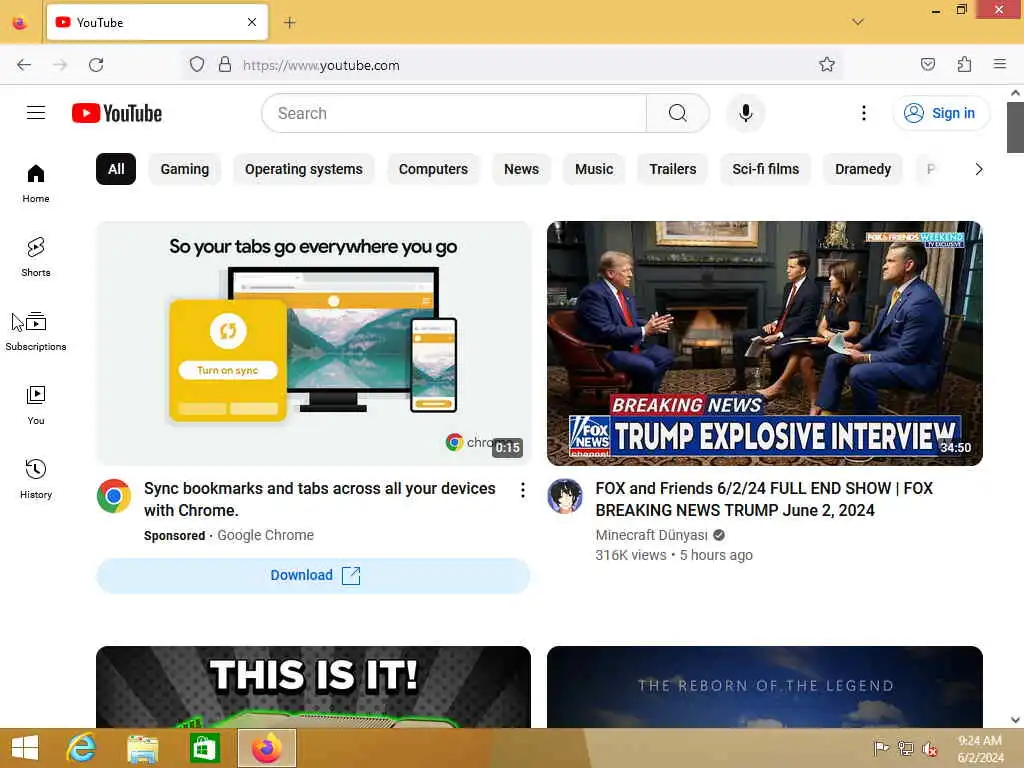List all tabs dropdown chevron
The width and height of the screenshot is (1024, 768).
tap(858, 22)
